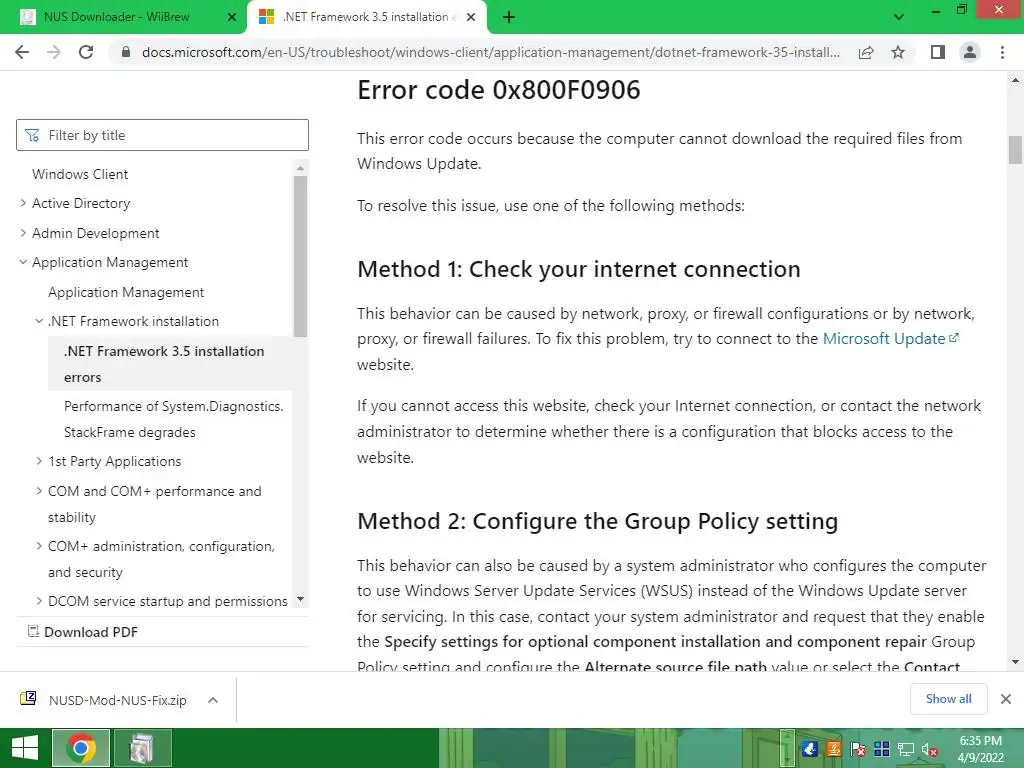
Task: Expand COM+ administration, configuration, and security
Action: tap(39, 545)
